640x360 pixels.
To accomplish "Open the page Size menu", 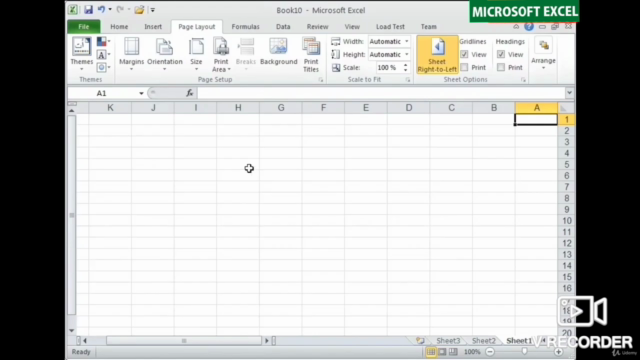I will pyautogui.click(x=196, y=54).
